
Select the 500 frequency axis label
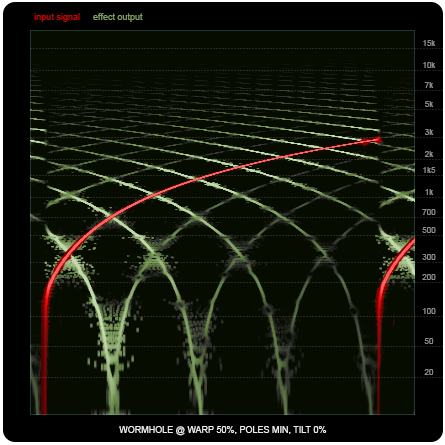(429, 230)
